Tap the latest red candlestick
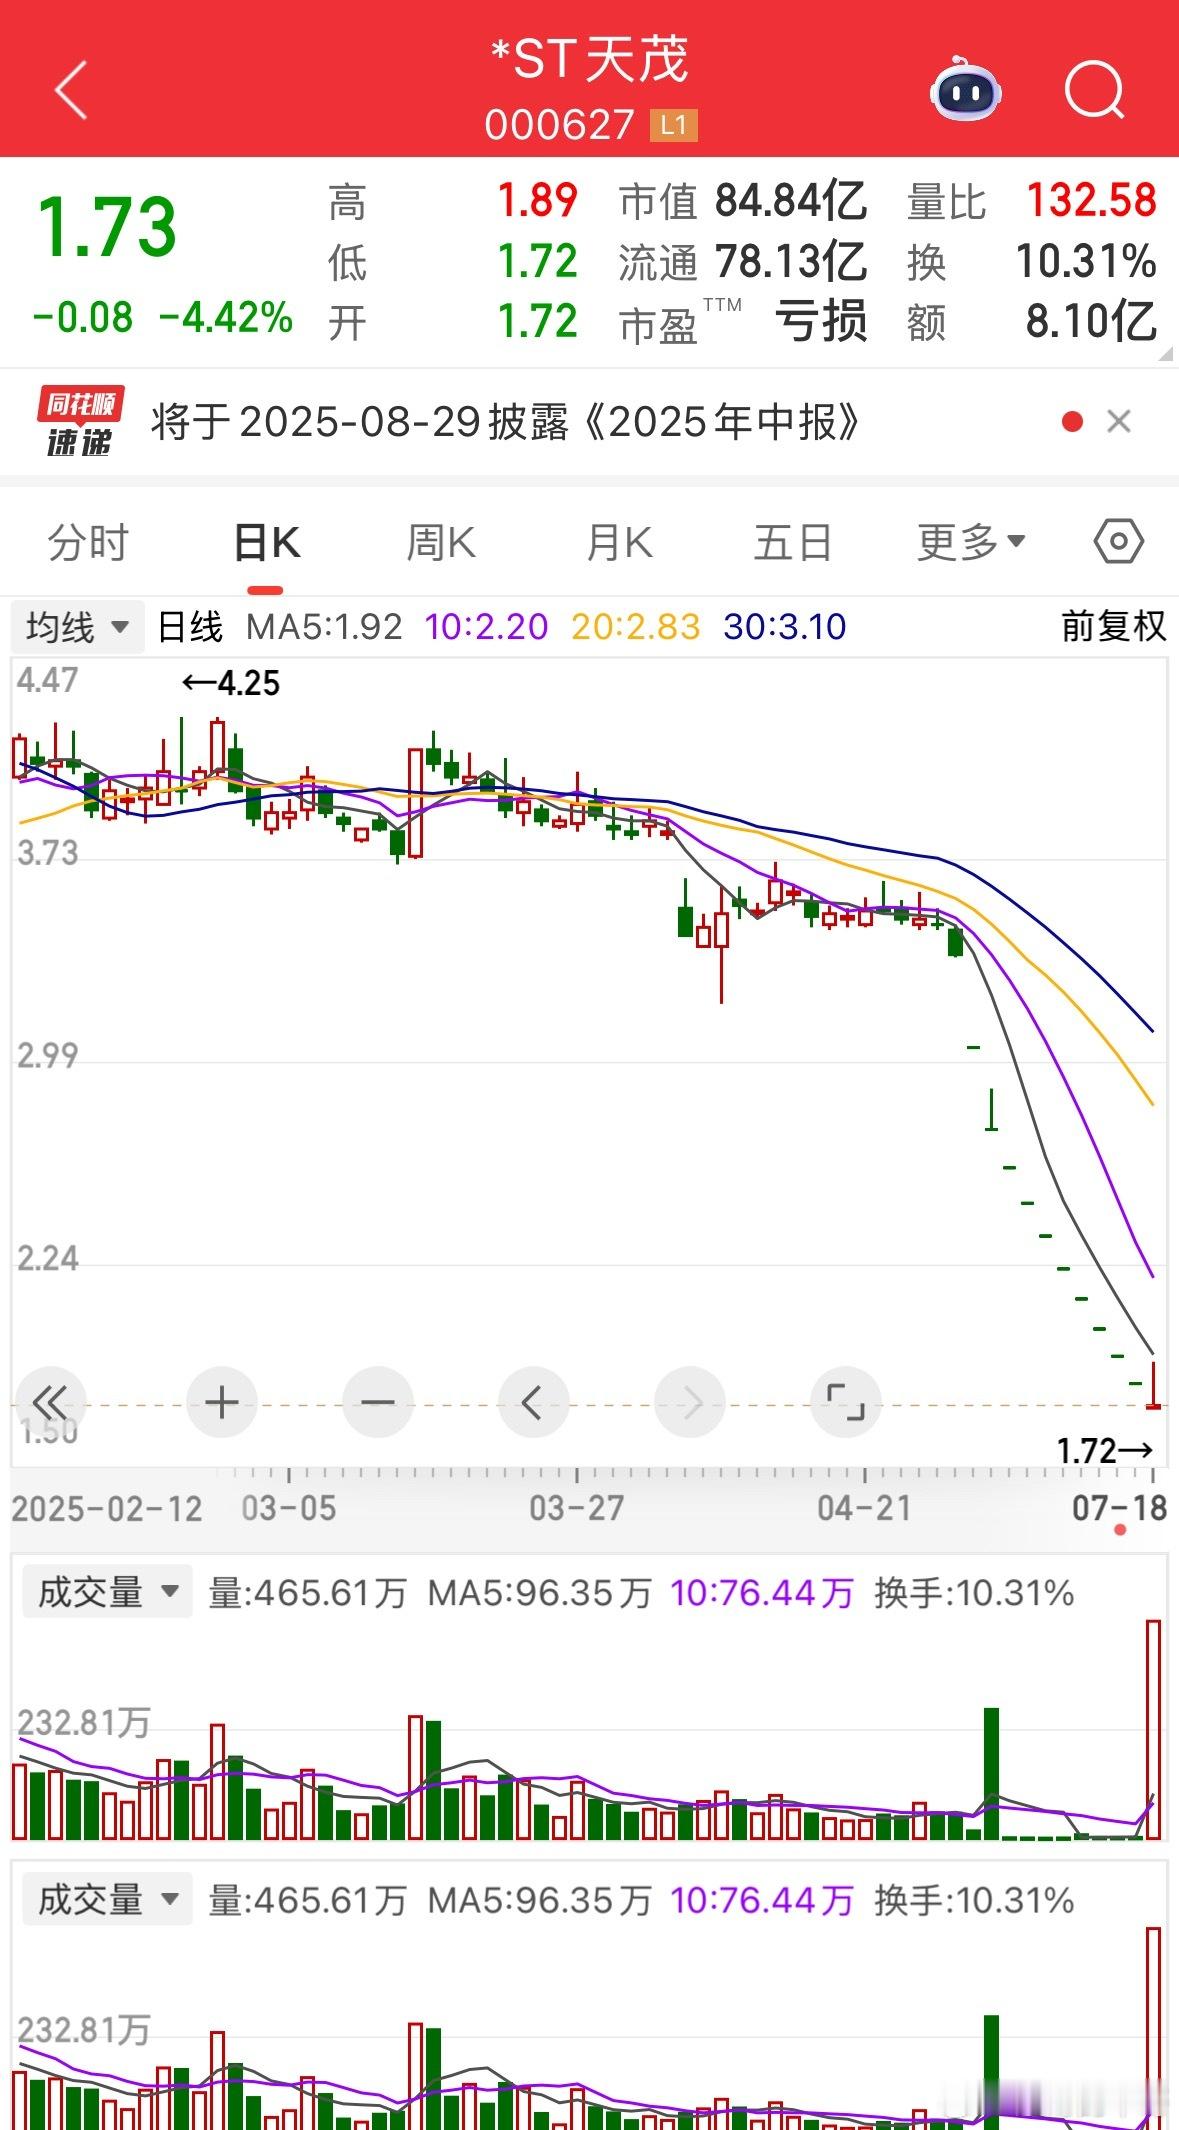This screenshot has width=1179, height=2130. tap(1153, 1385)
